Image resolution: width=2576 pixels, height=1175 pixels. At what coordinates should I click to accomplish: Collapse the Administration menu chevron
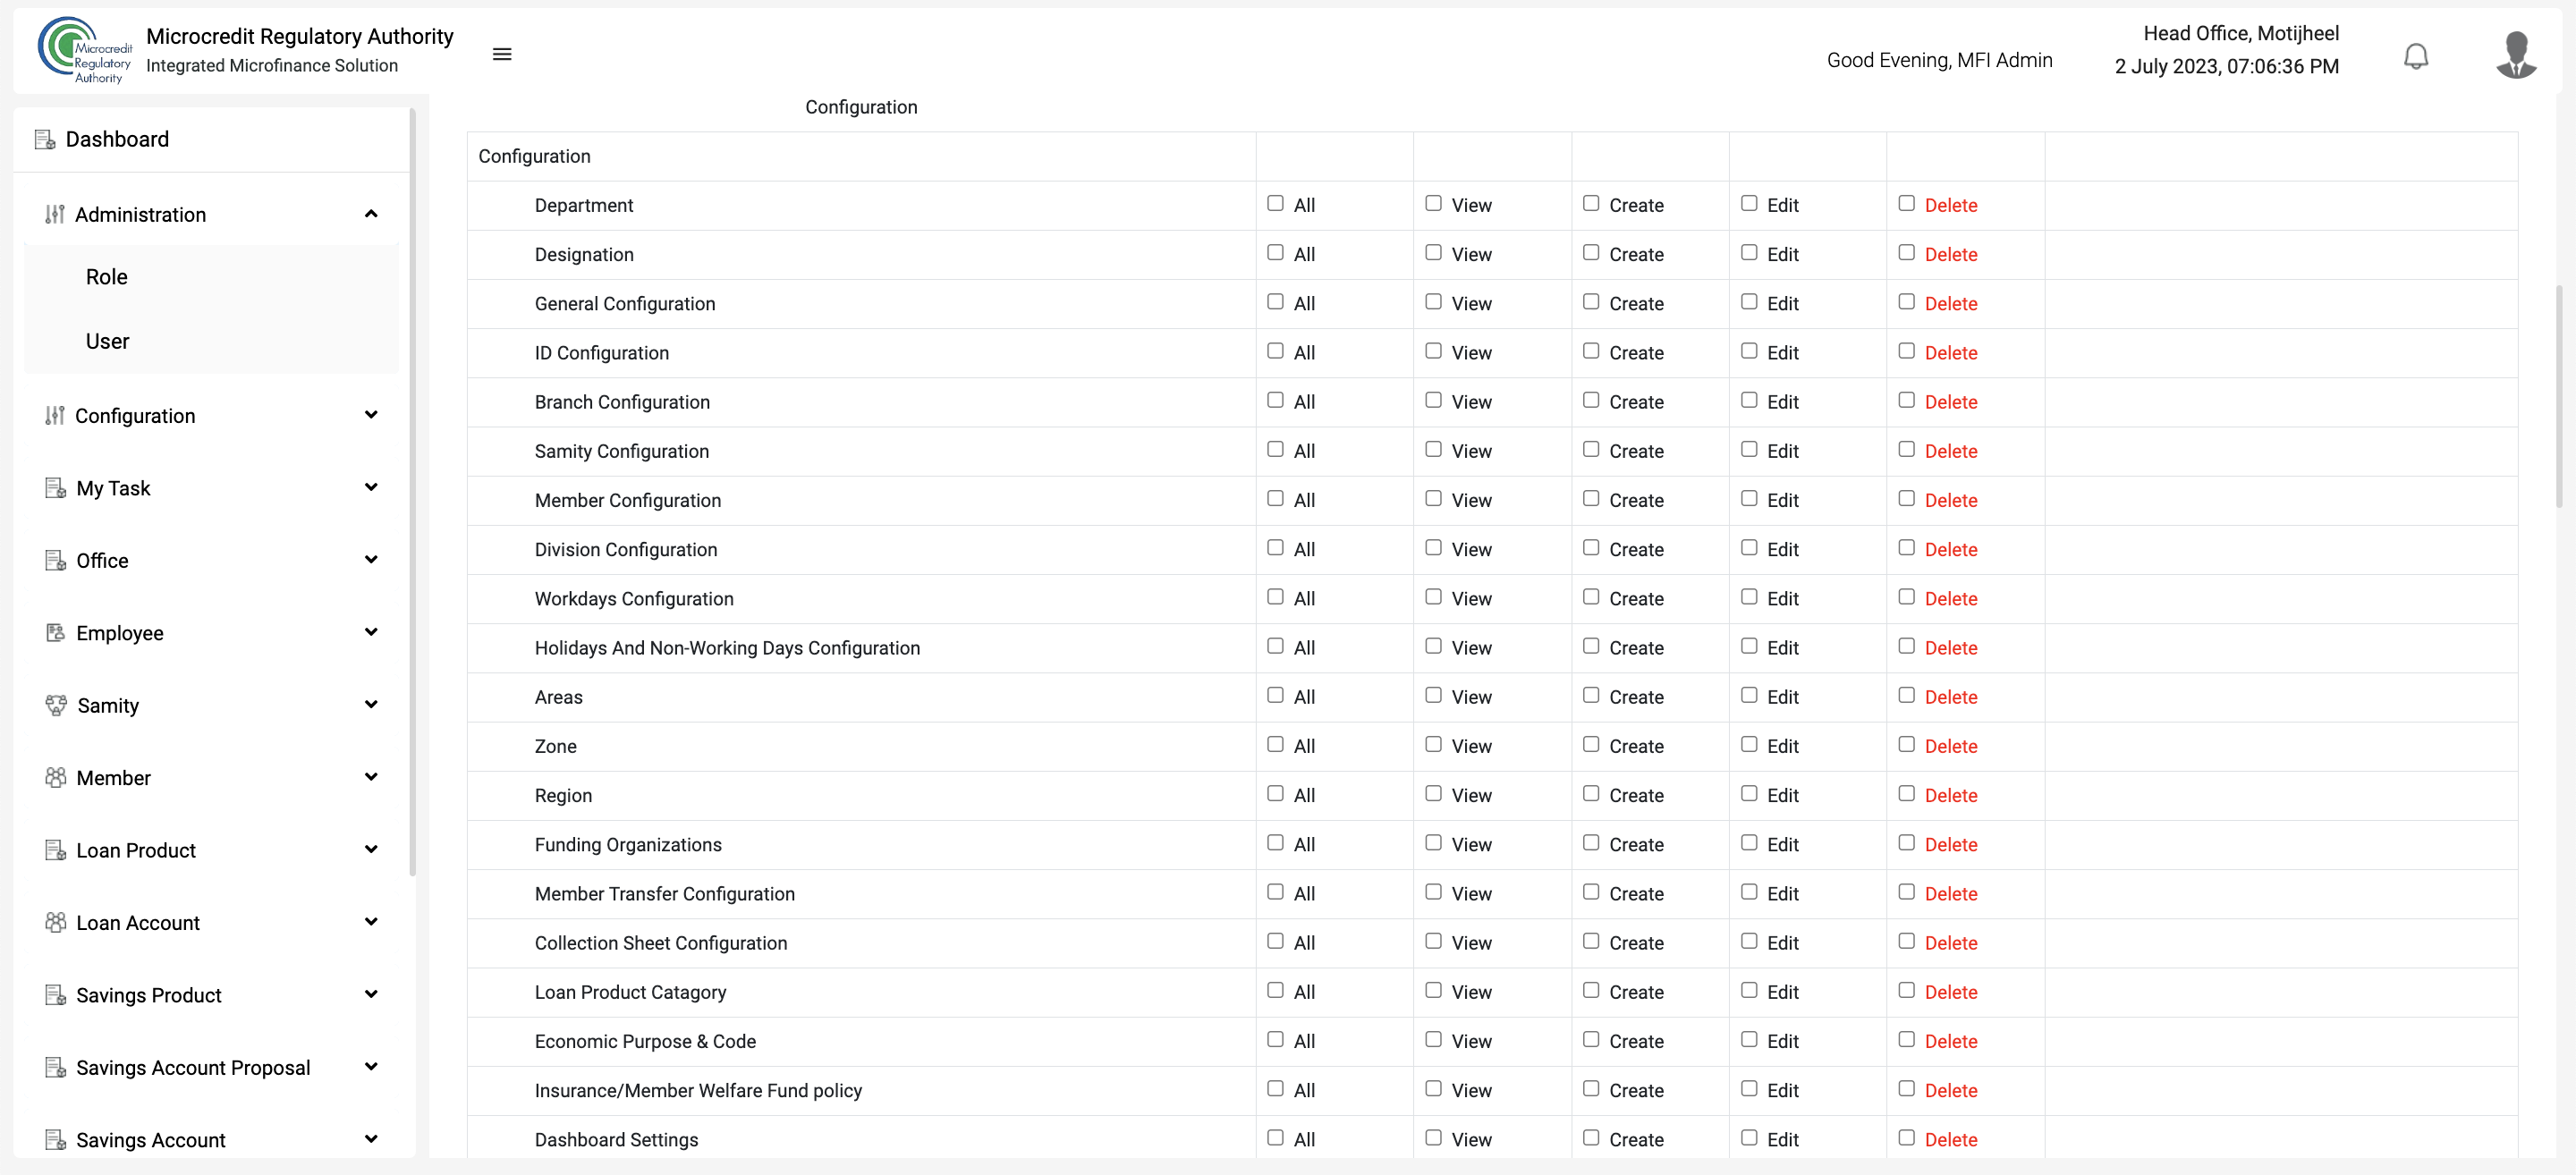tap(371, 214)
